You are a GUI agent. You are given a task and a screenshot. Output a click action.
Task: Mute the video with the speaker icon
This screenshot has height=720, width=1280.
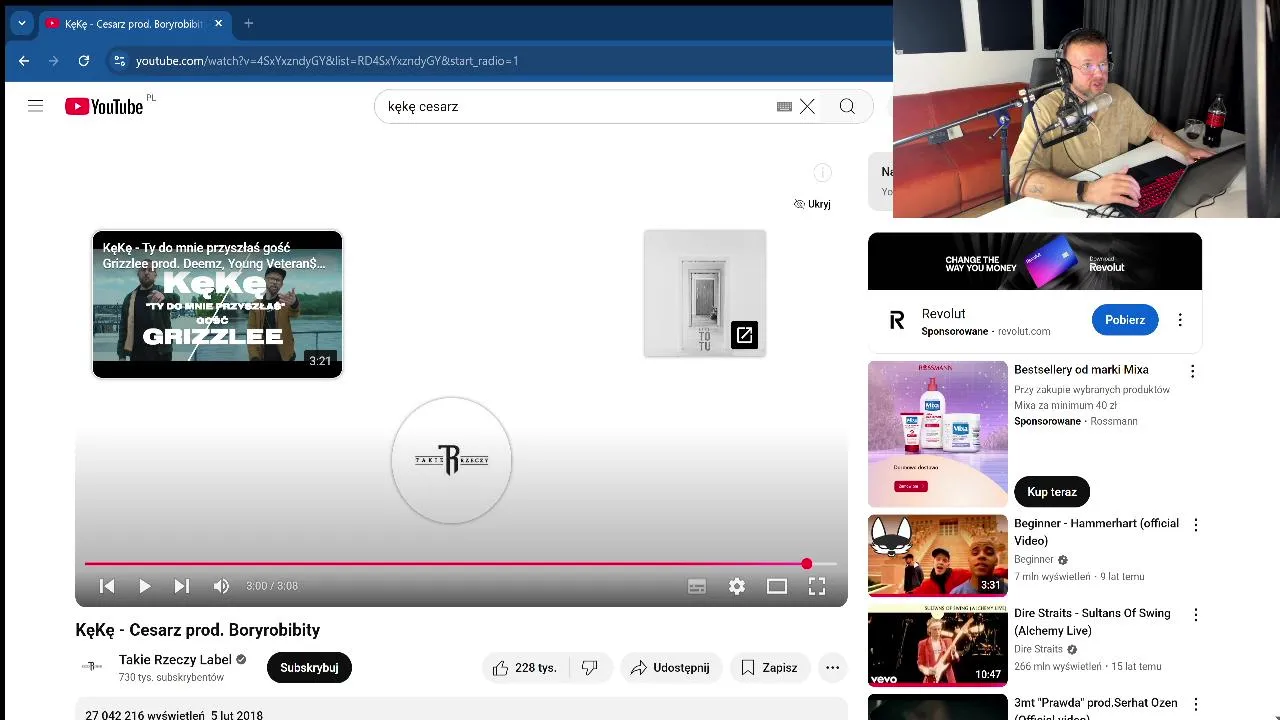coord(221,586)
